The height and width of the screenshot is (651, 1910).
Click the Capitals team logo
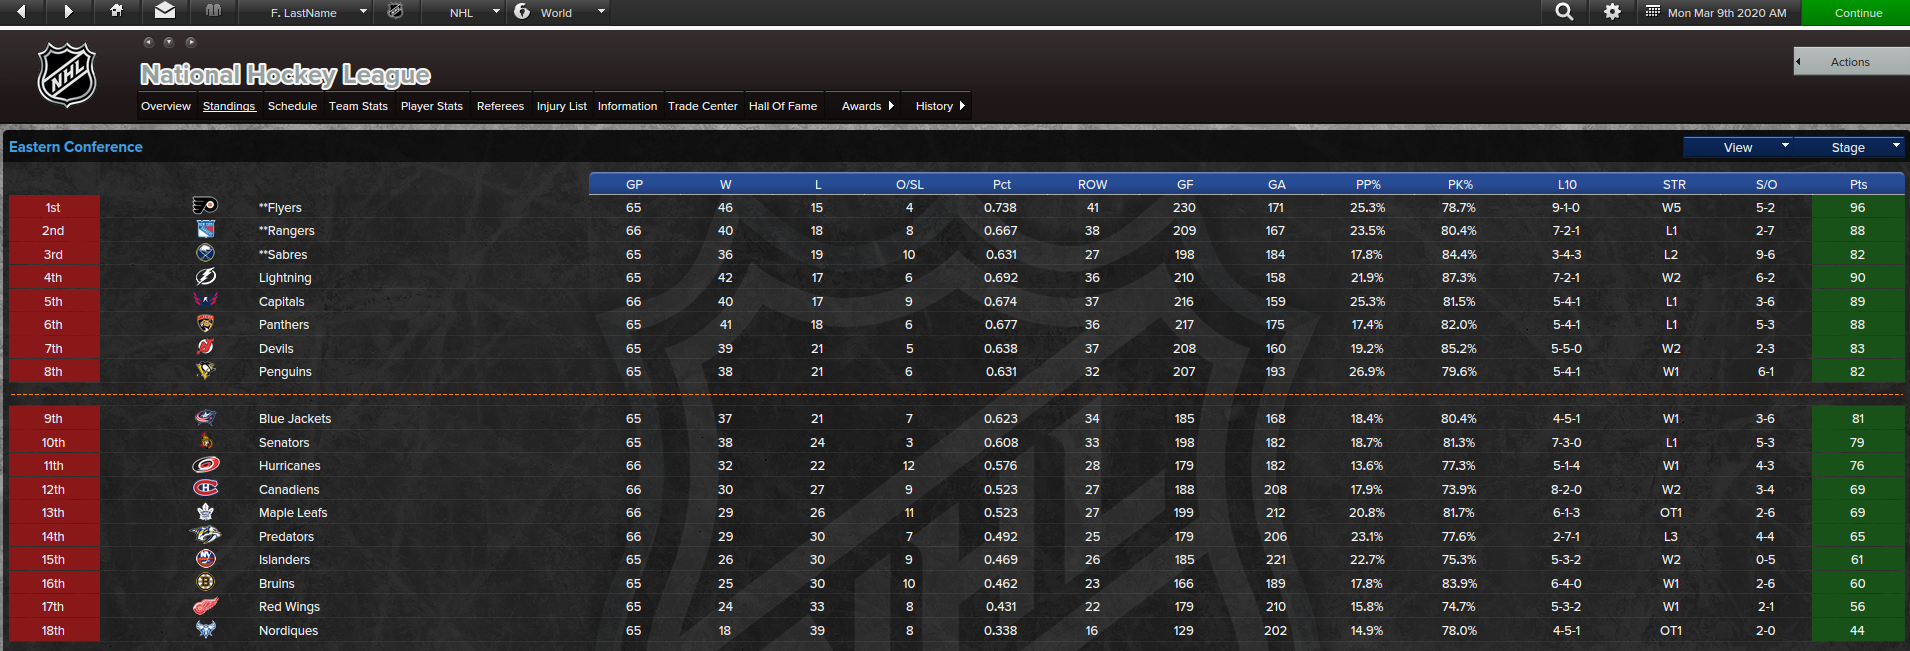coord(205,300)
